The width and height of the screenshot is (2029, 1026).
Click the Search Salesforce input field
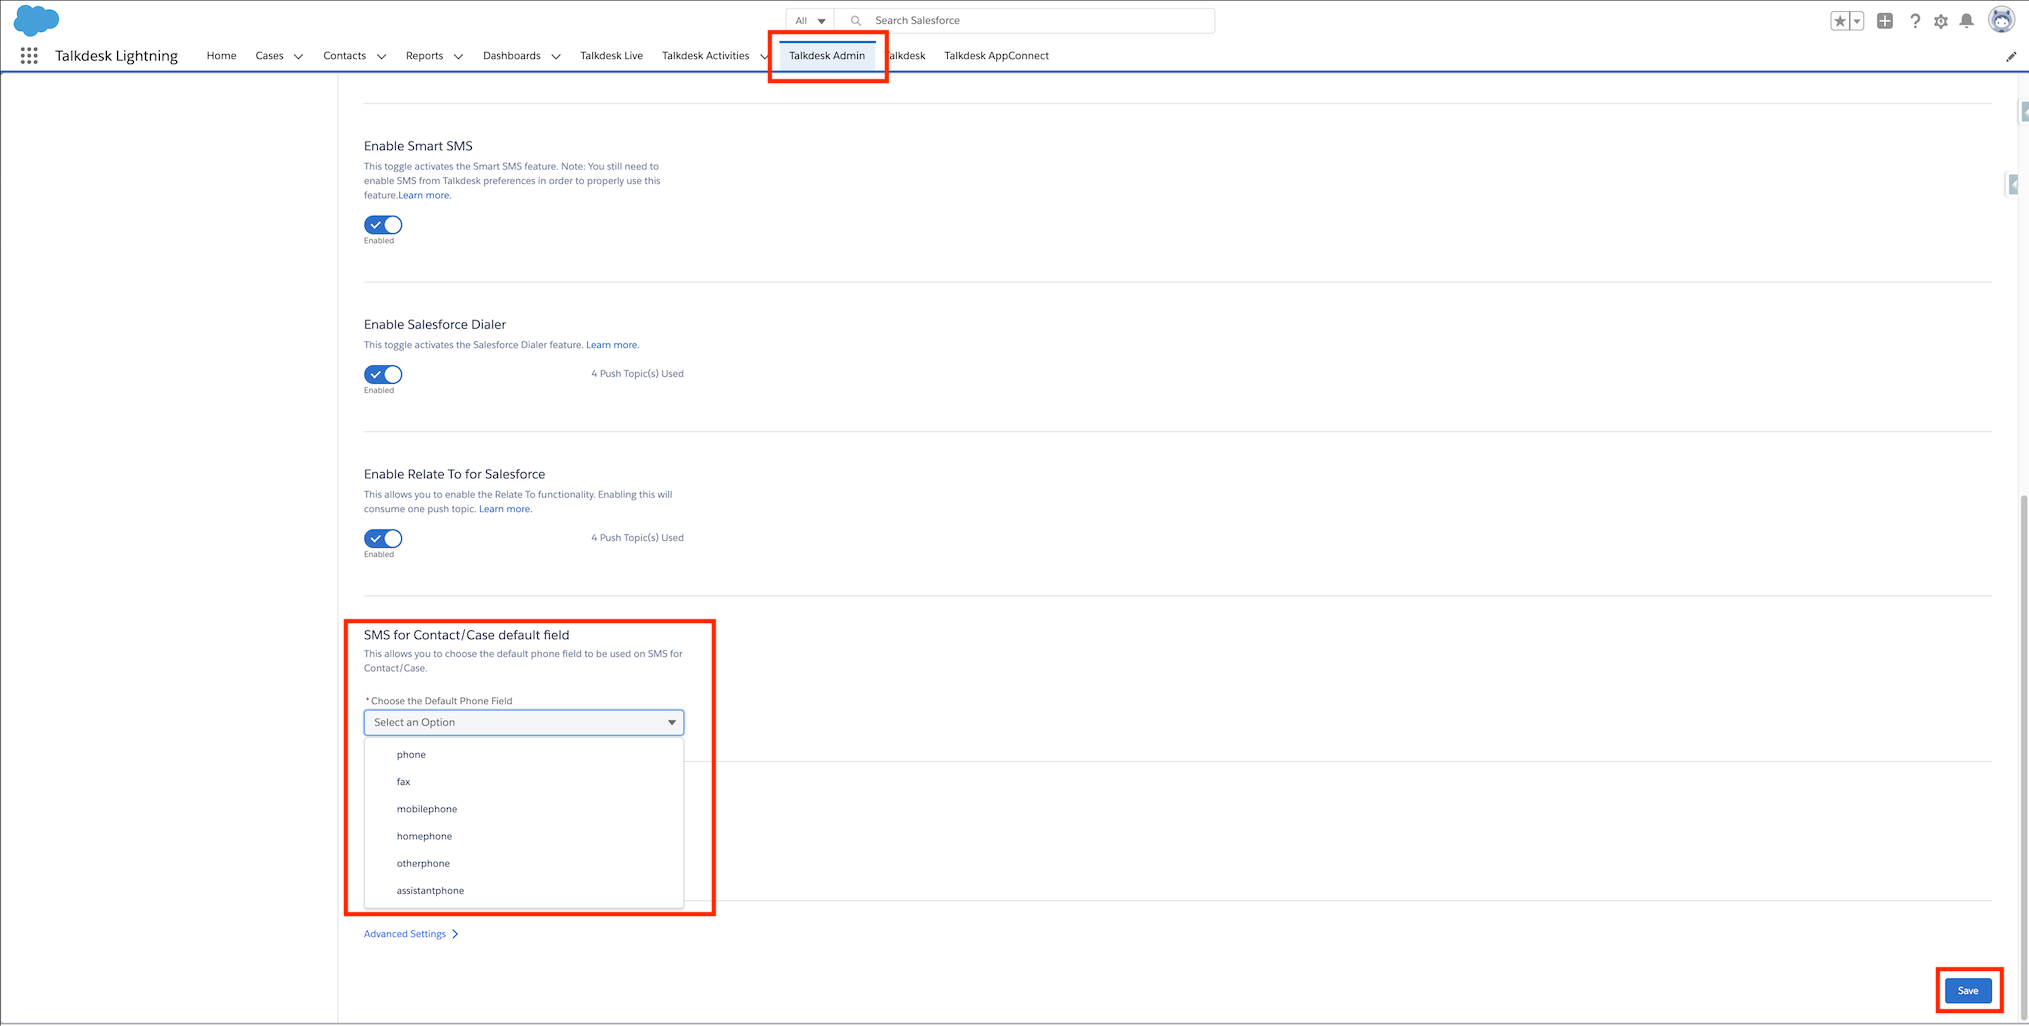click(1025, 21)
